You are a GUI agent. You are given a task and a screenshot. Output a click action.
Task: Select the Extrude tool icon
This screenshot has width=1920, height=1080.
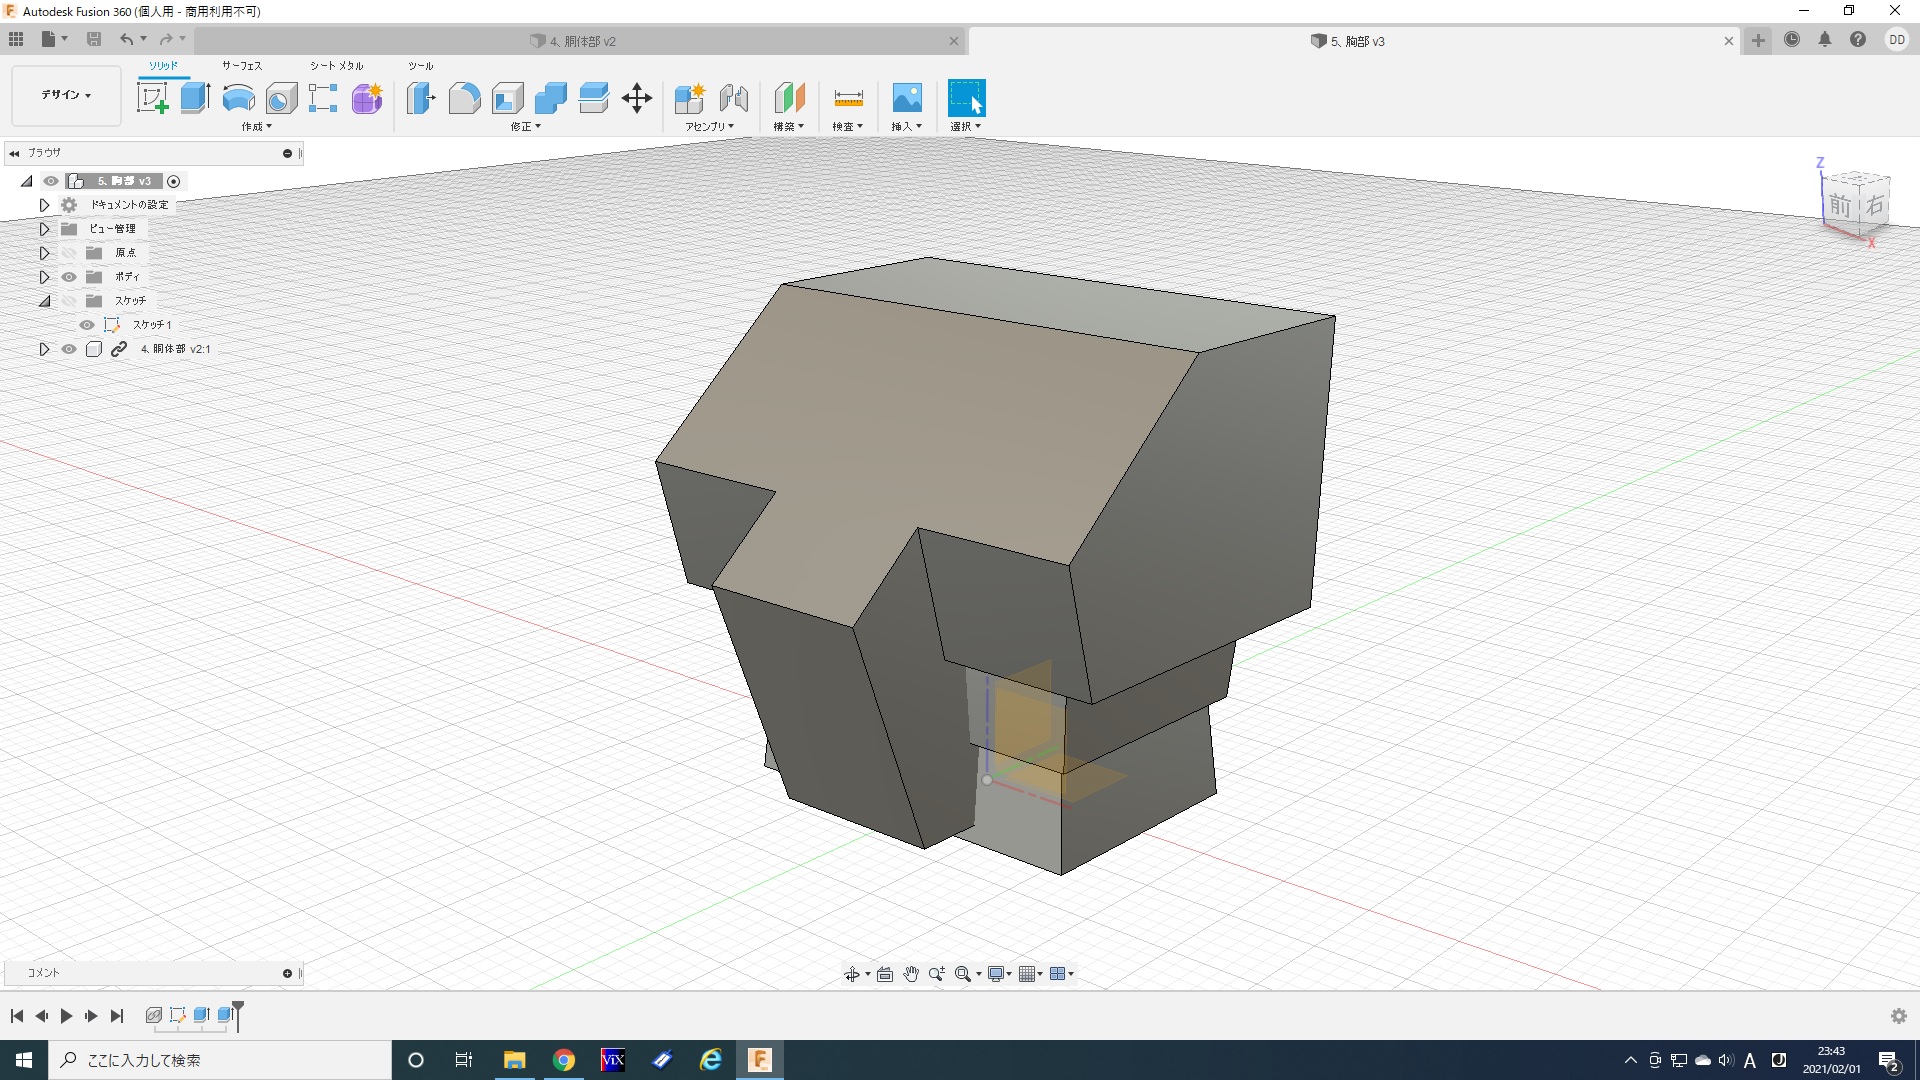pos(195,98)
